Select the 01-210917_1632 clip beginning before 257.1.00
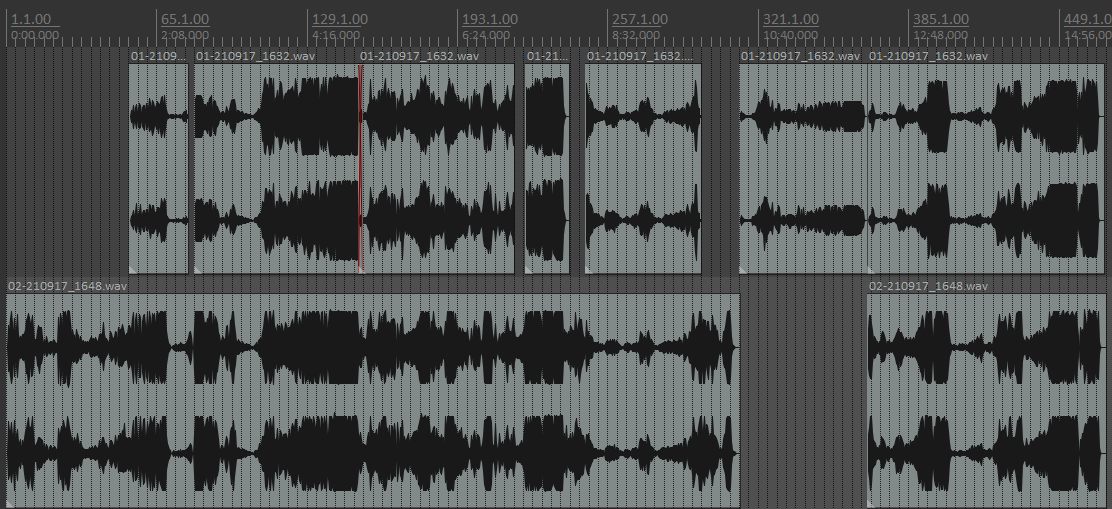The height and width of the screenshot is (509, 1112). pos(643,168)
